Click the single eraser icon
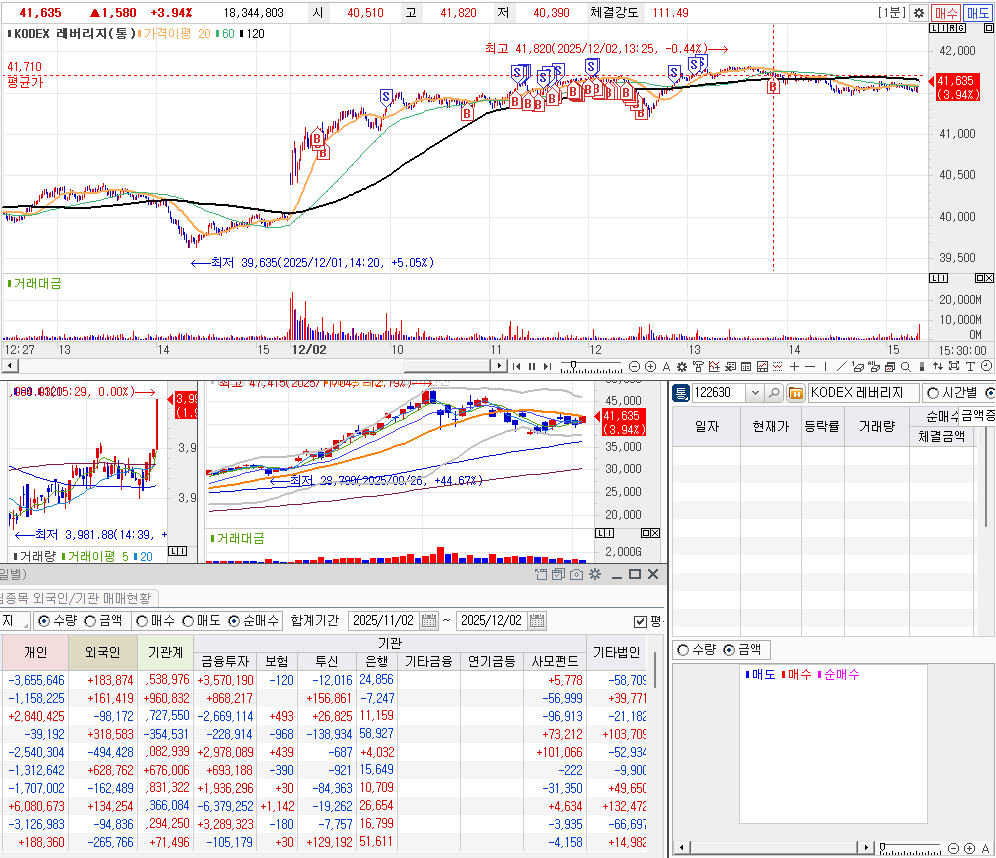Viewport: 996px width, 858px height. click(x=858, y=366)
